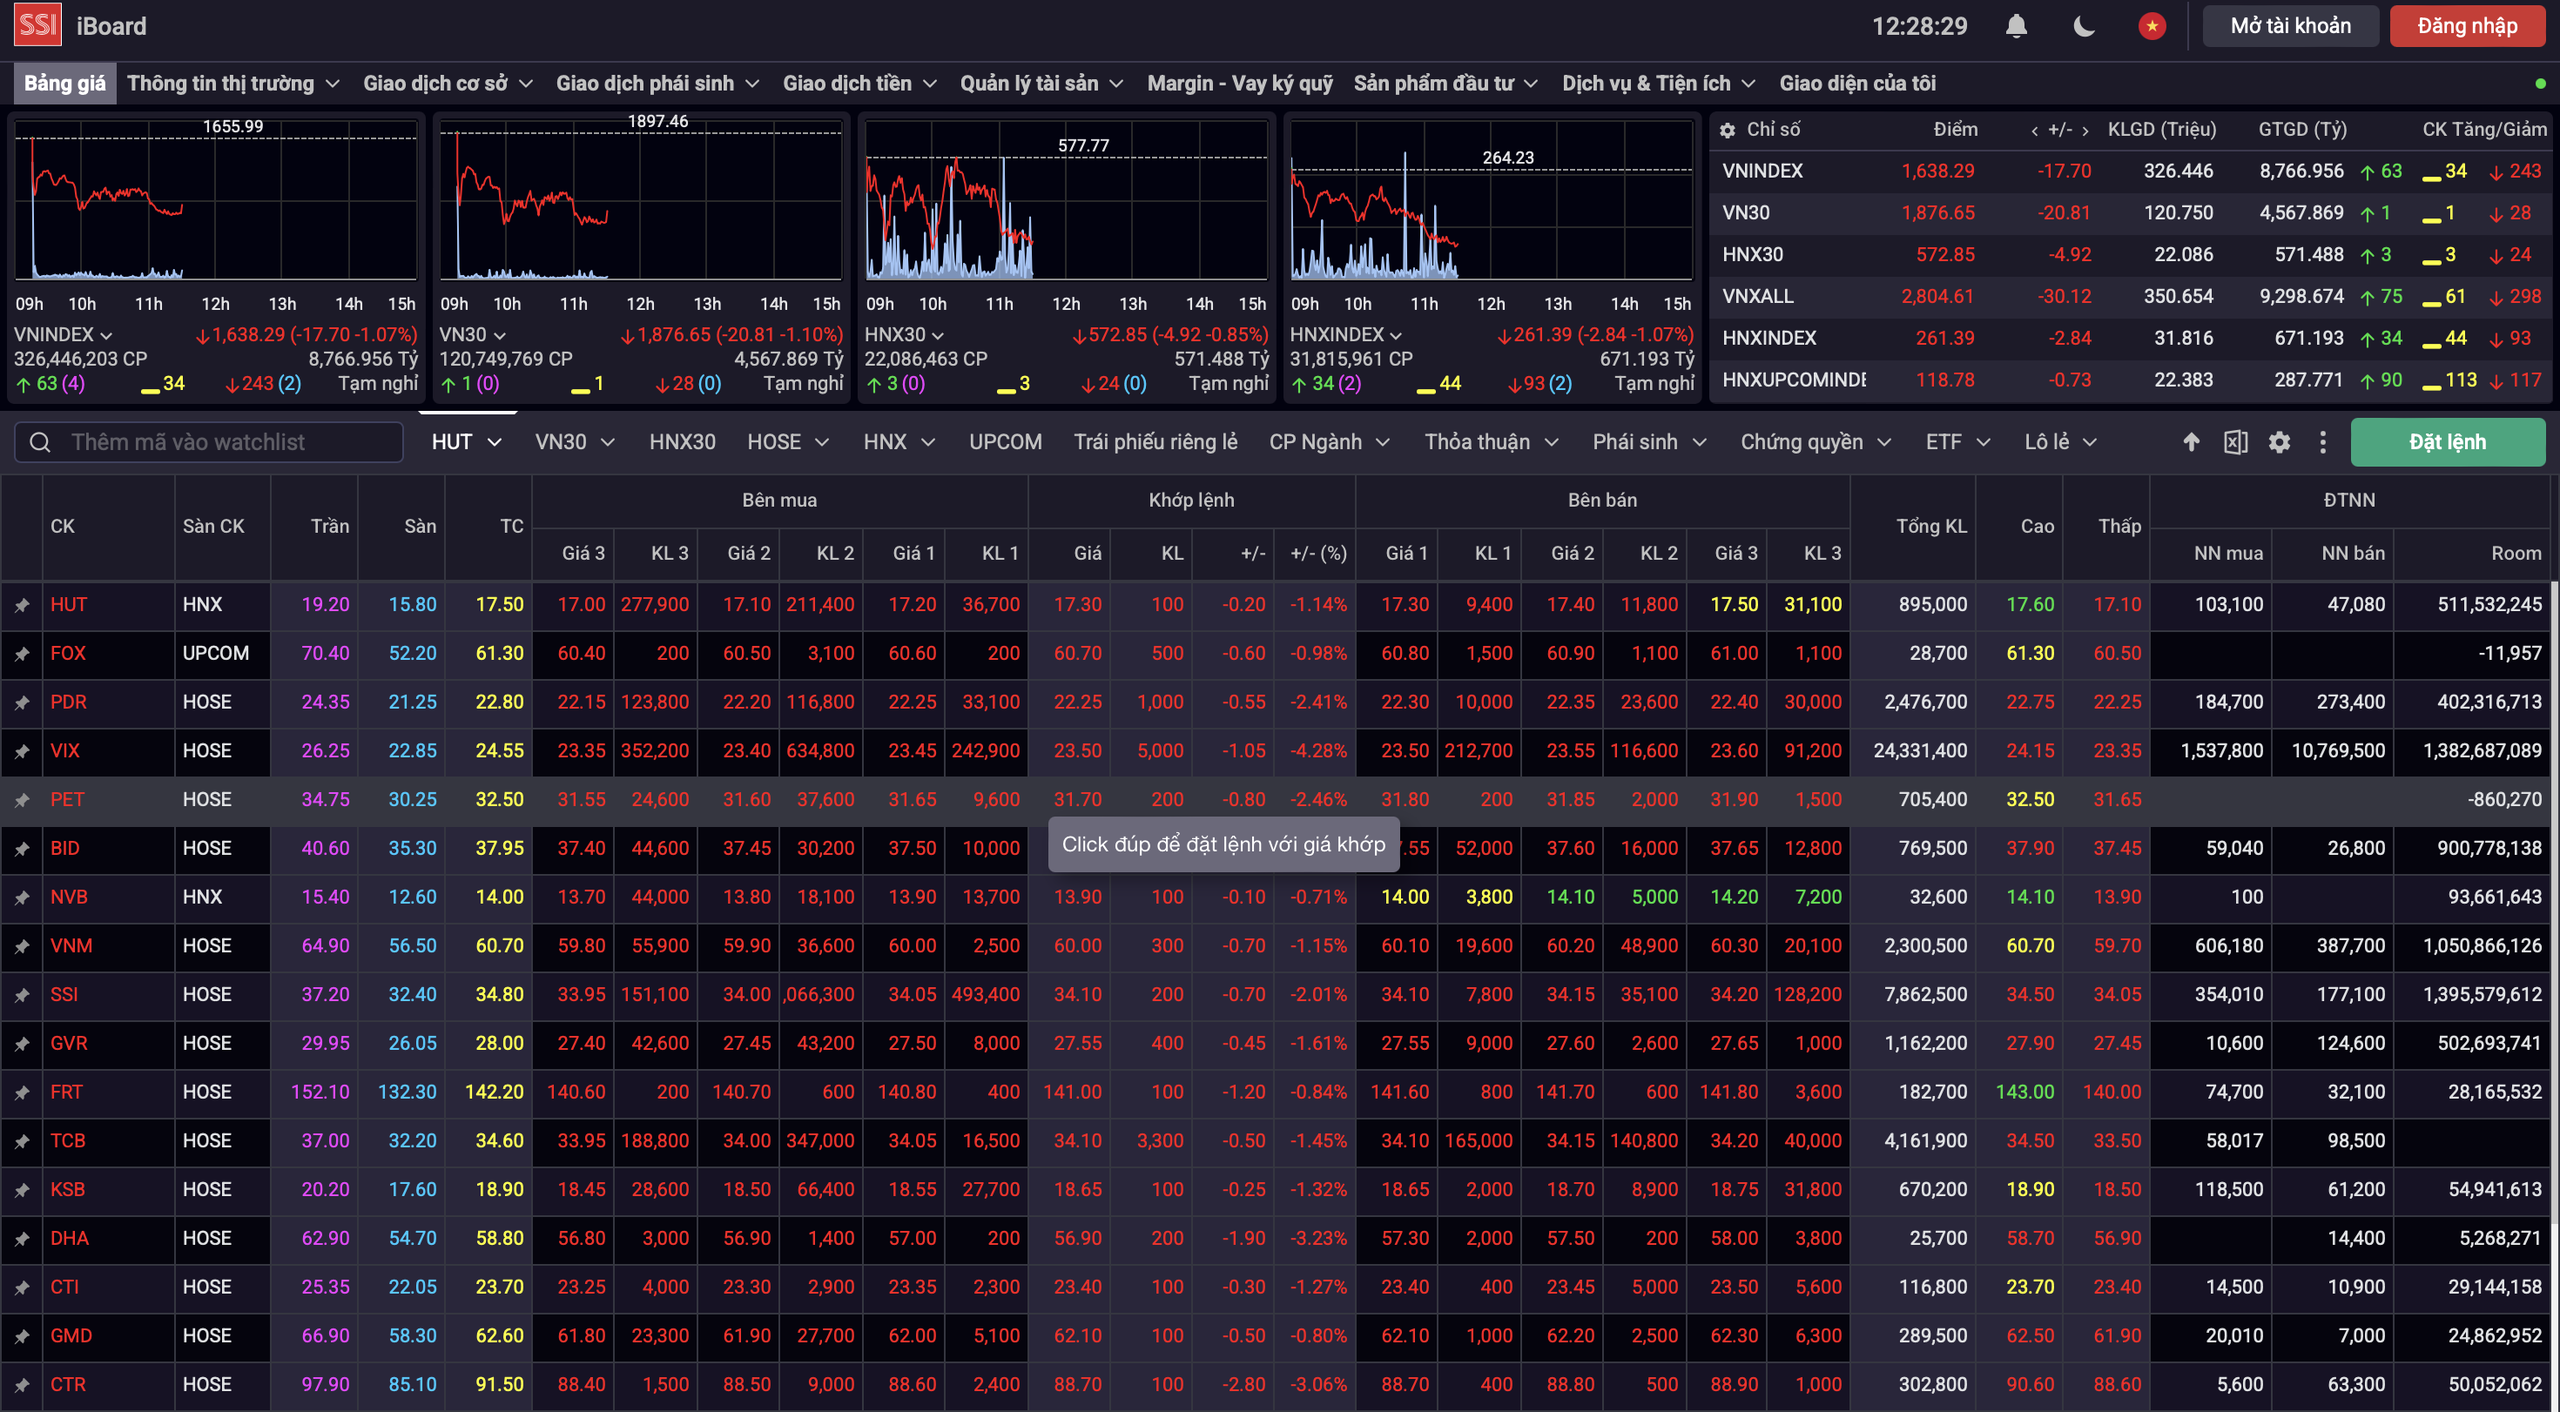
Task: Expand the VNINDEX chart selector dropdown
Action: (106, 335)
